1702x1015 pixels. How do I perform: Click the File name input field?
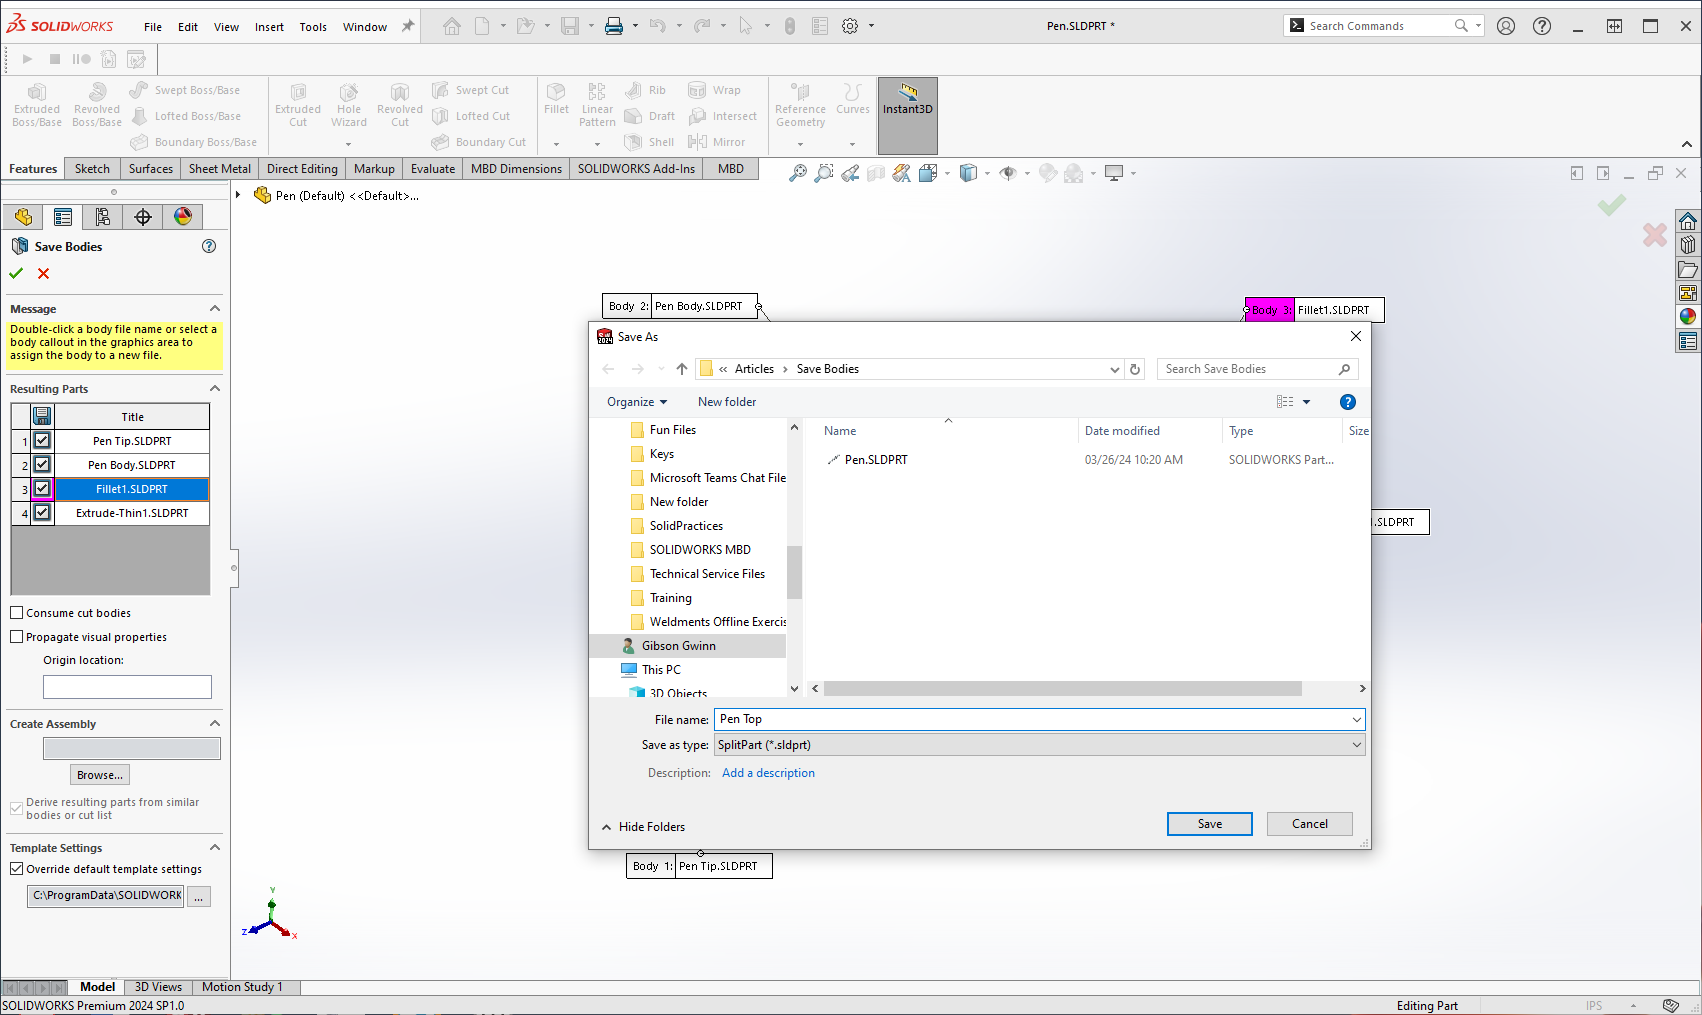pos(1032,719)
